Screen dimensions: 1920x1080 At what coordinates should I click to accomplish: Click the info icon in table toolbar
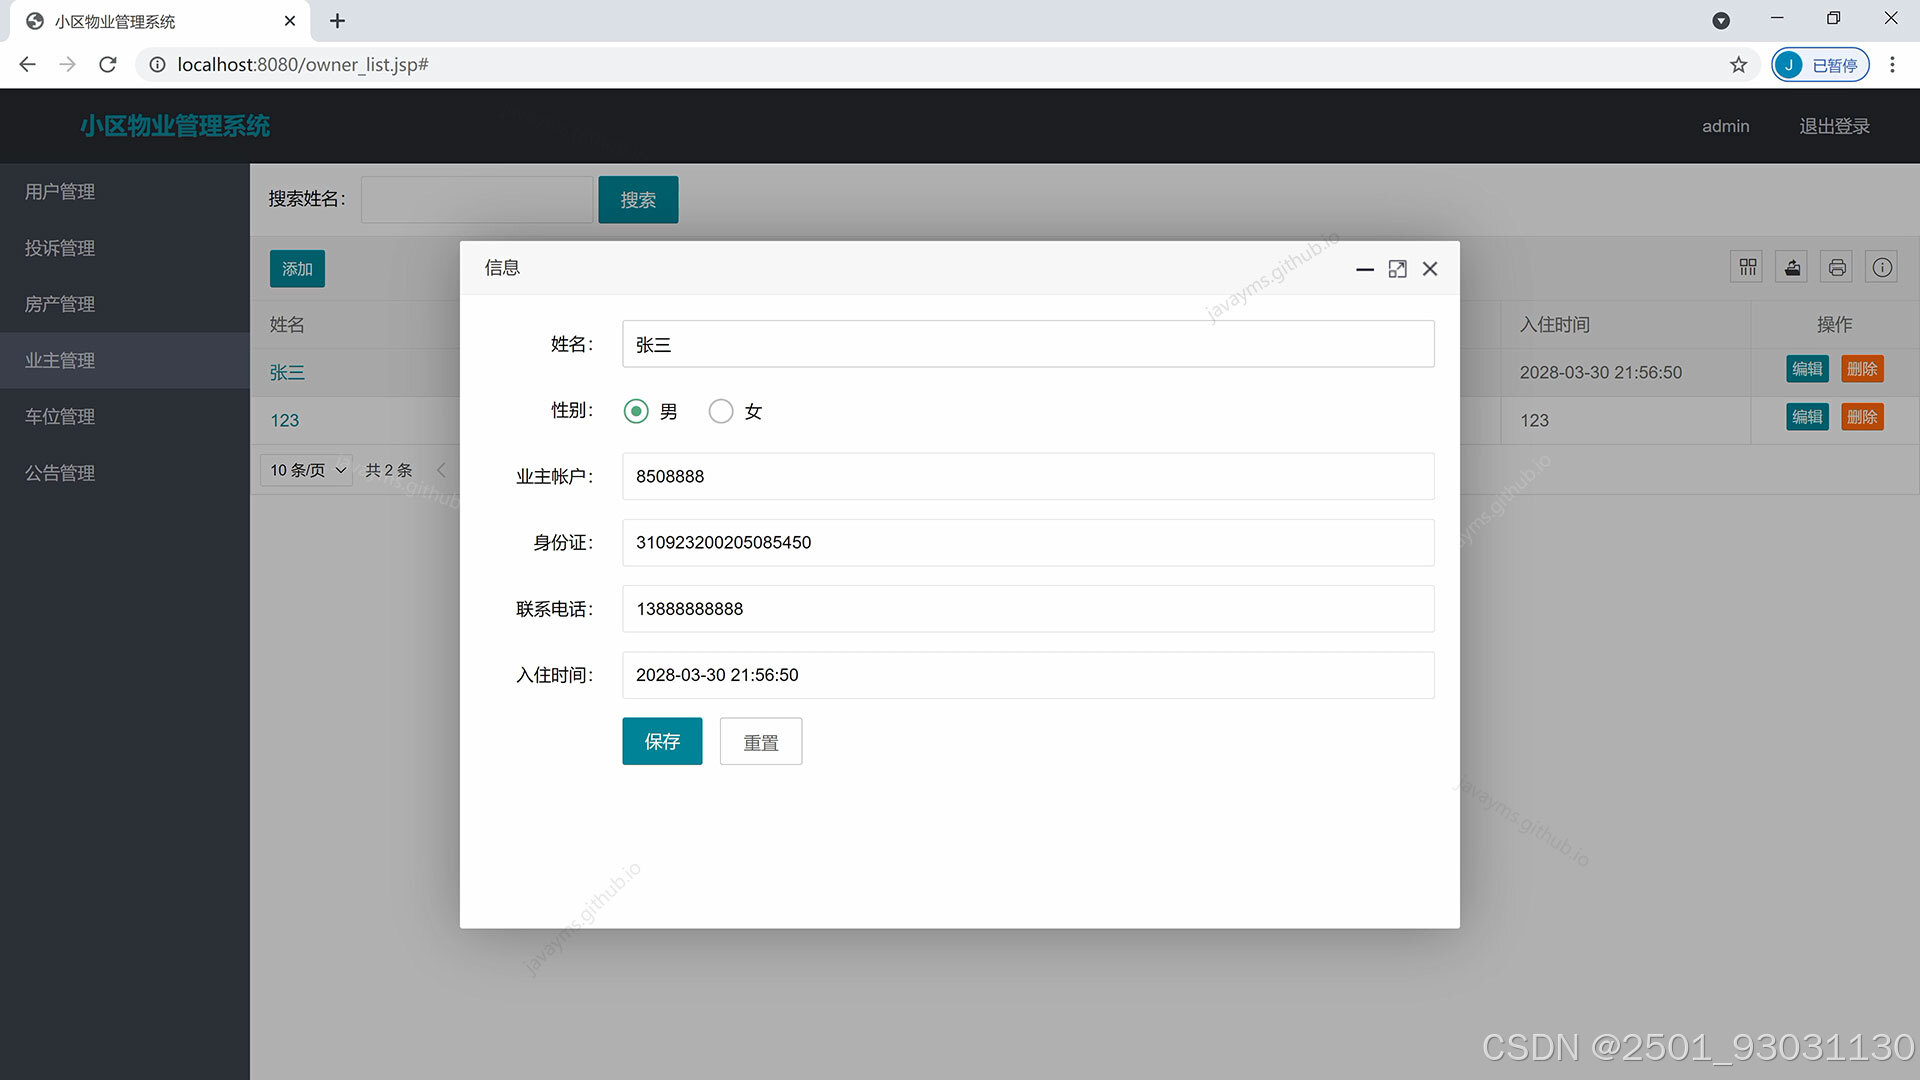1882,267
